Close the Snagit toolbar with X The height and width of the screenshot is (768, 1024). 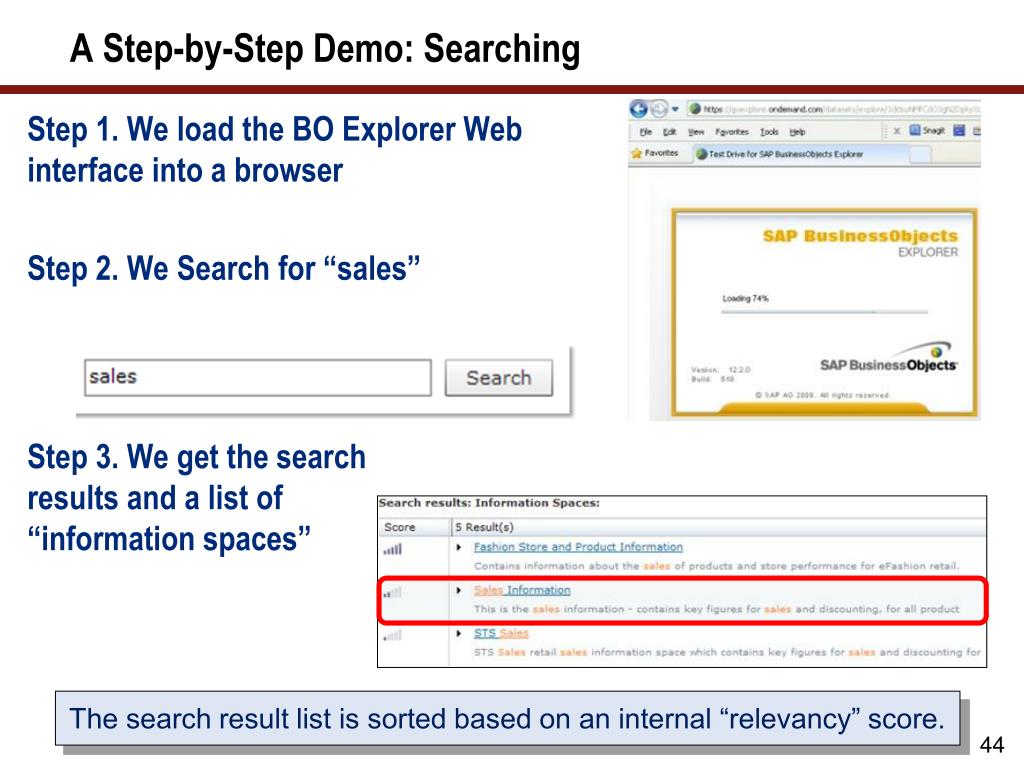896,131
